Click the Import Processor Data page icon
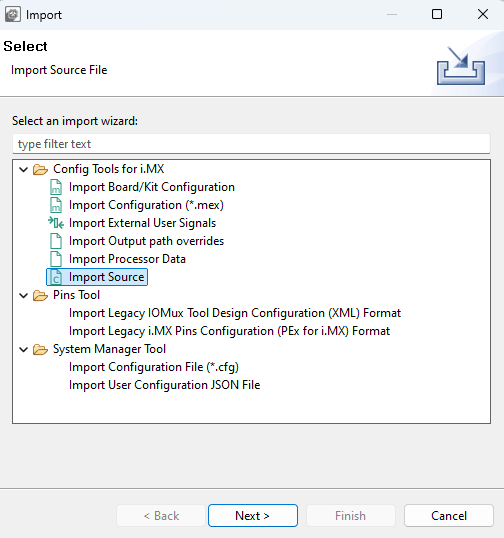Image resolution: width=504 pixels, height=538 pixels. pos(56,259)
